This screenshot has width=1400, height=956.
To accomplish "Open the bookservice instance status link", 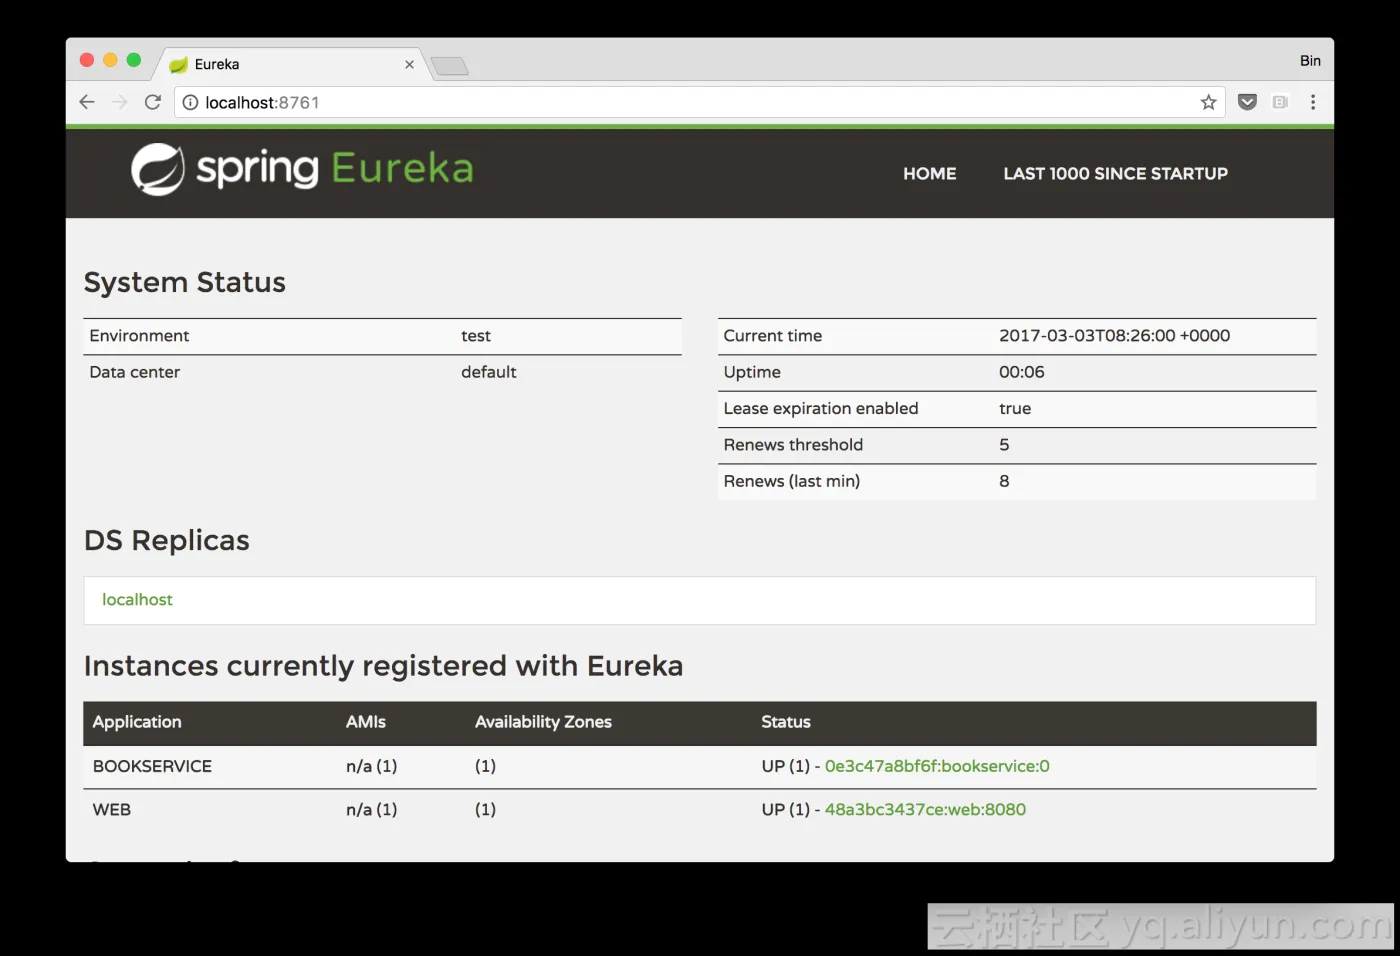I will [x=937, y=766].
